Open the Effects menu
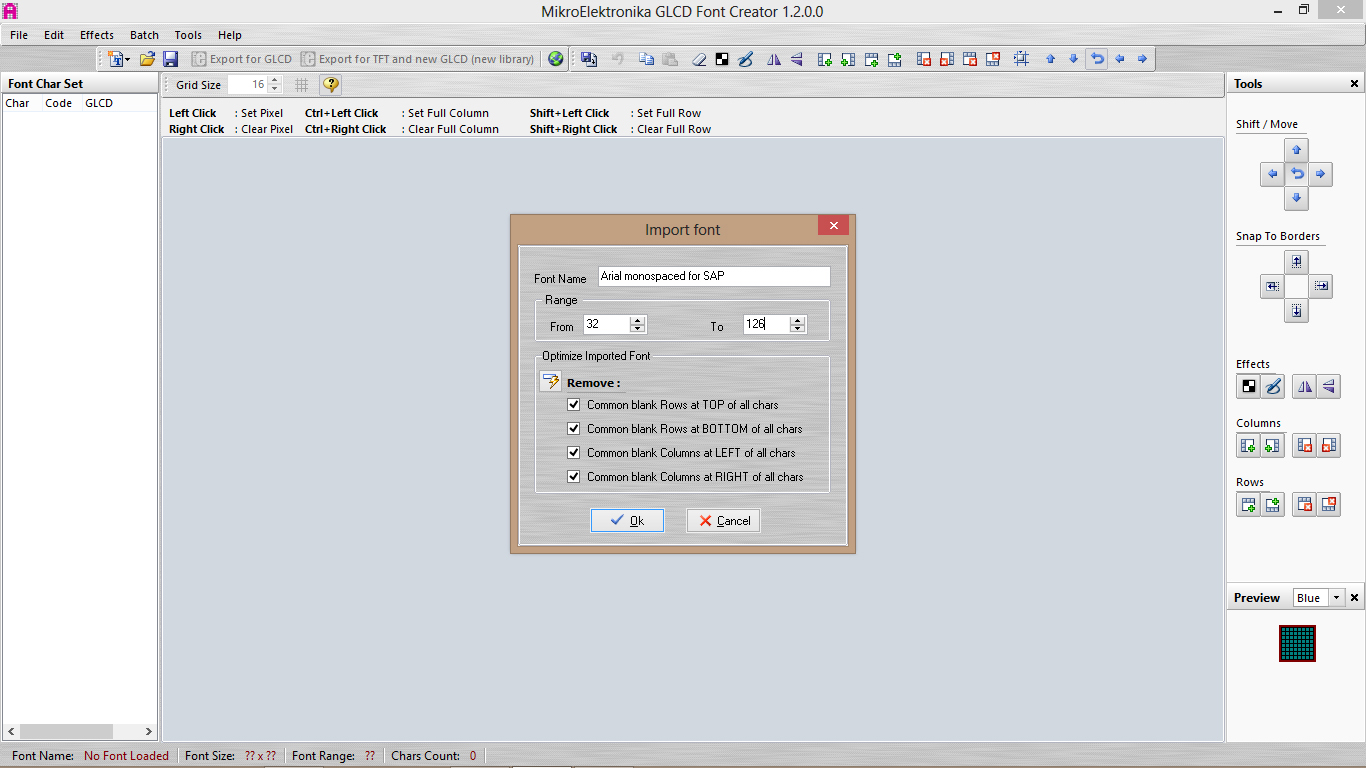Viewport: 1366px width, 768px height. point(97,35)
